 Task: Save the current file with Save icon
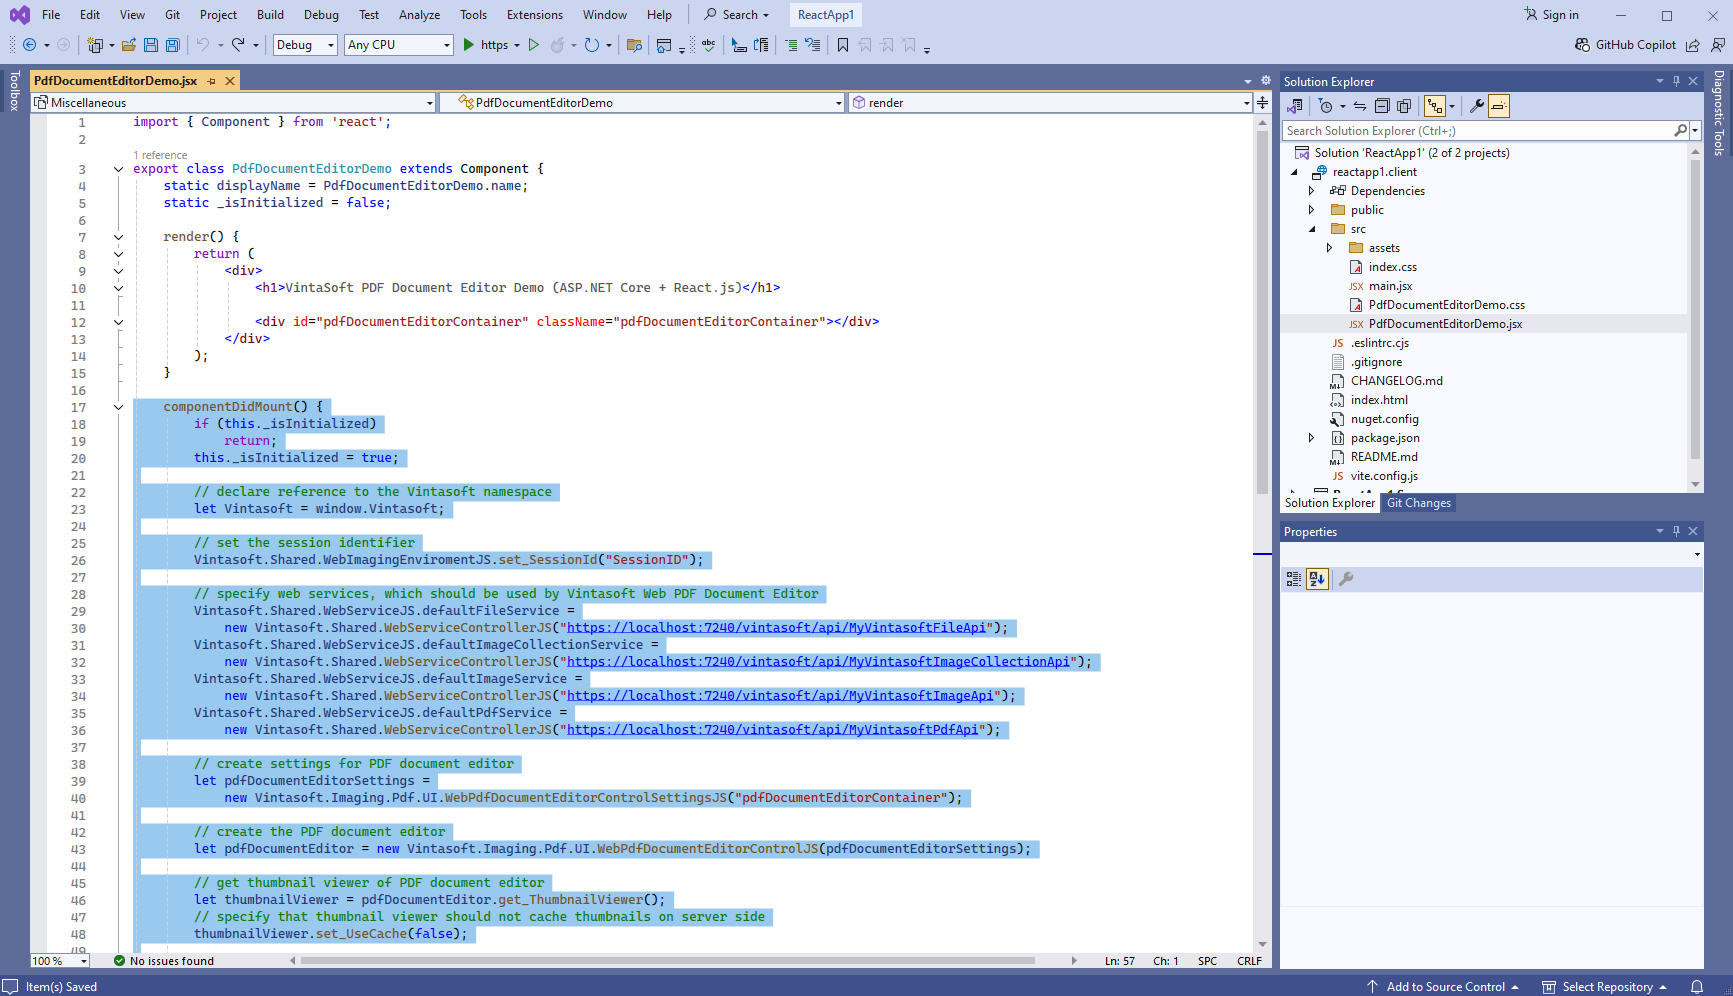pos(151,45)
